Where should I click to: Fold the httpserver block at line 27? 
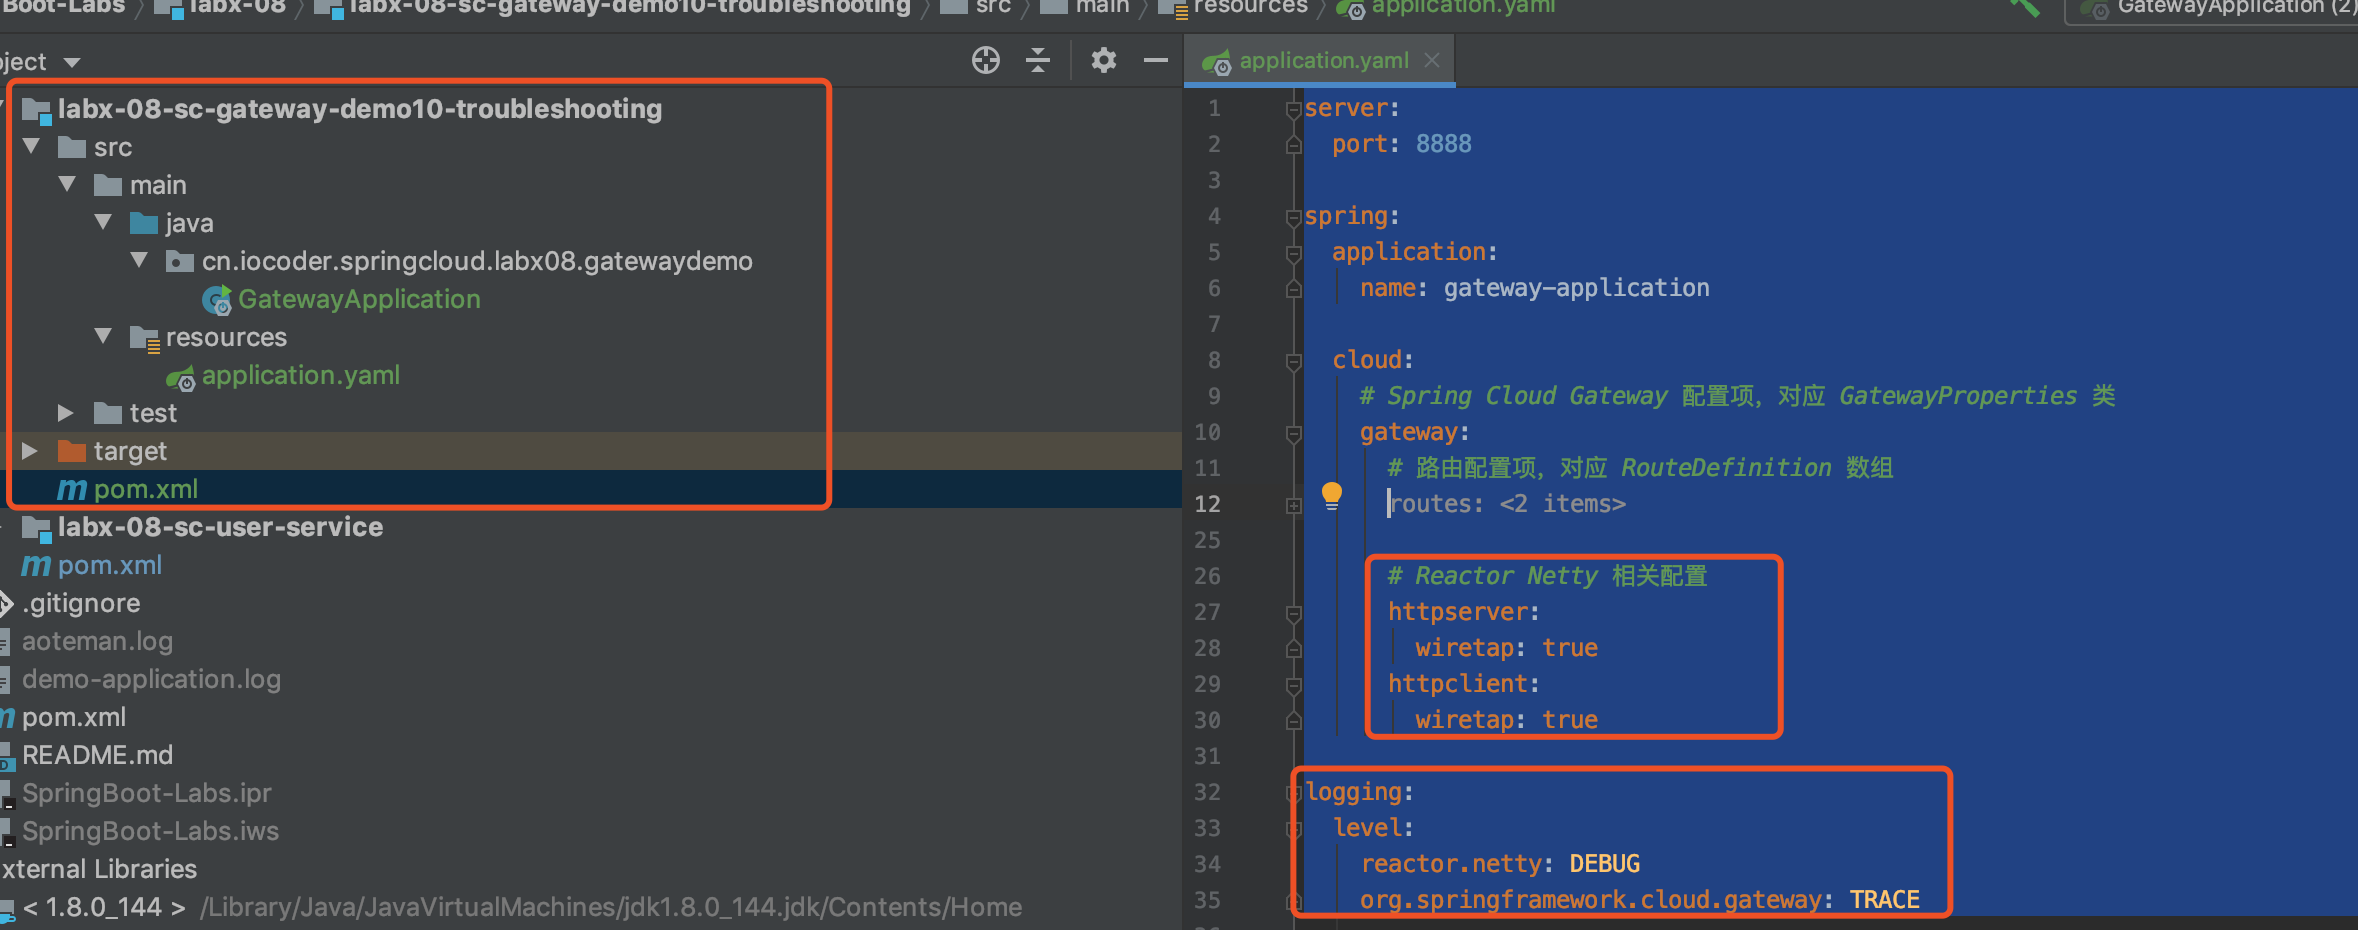[x=1293, y=613]
